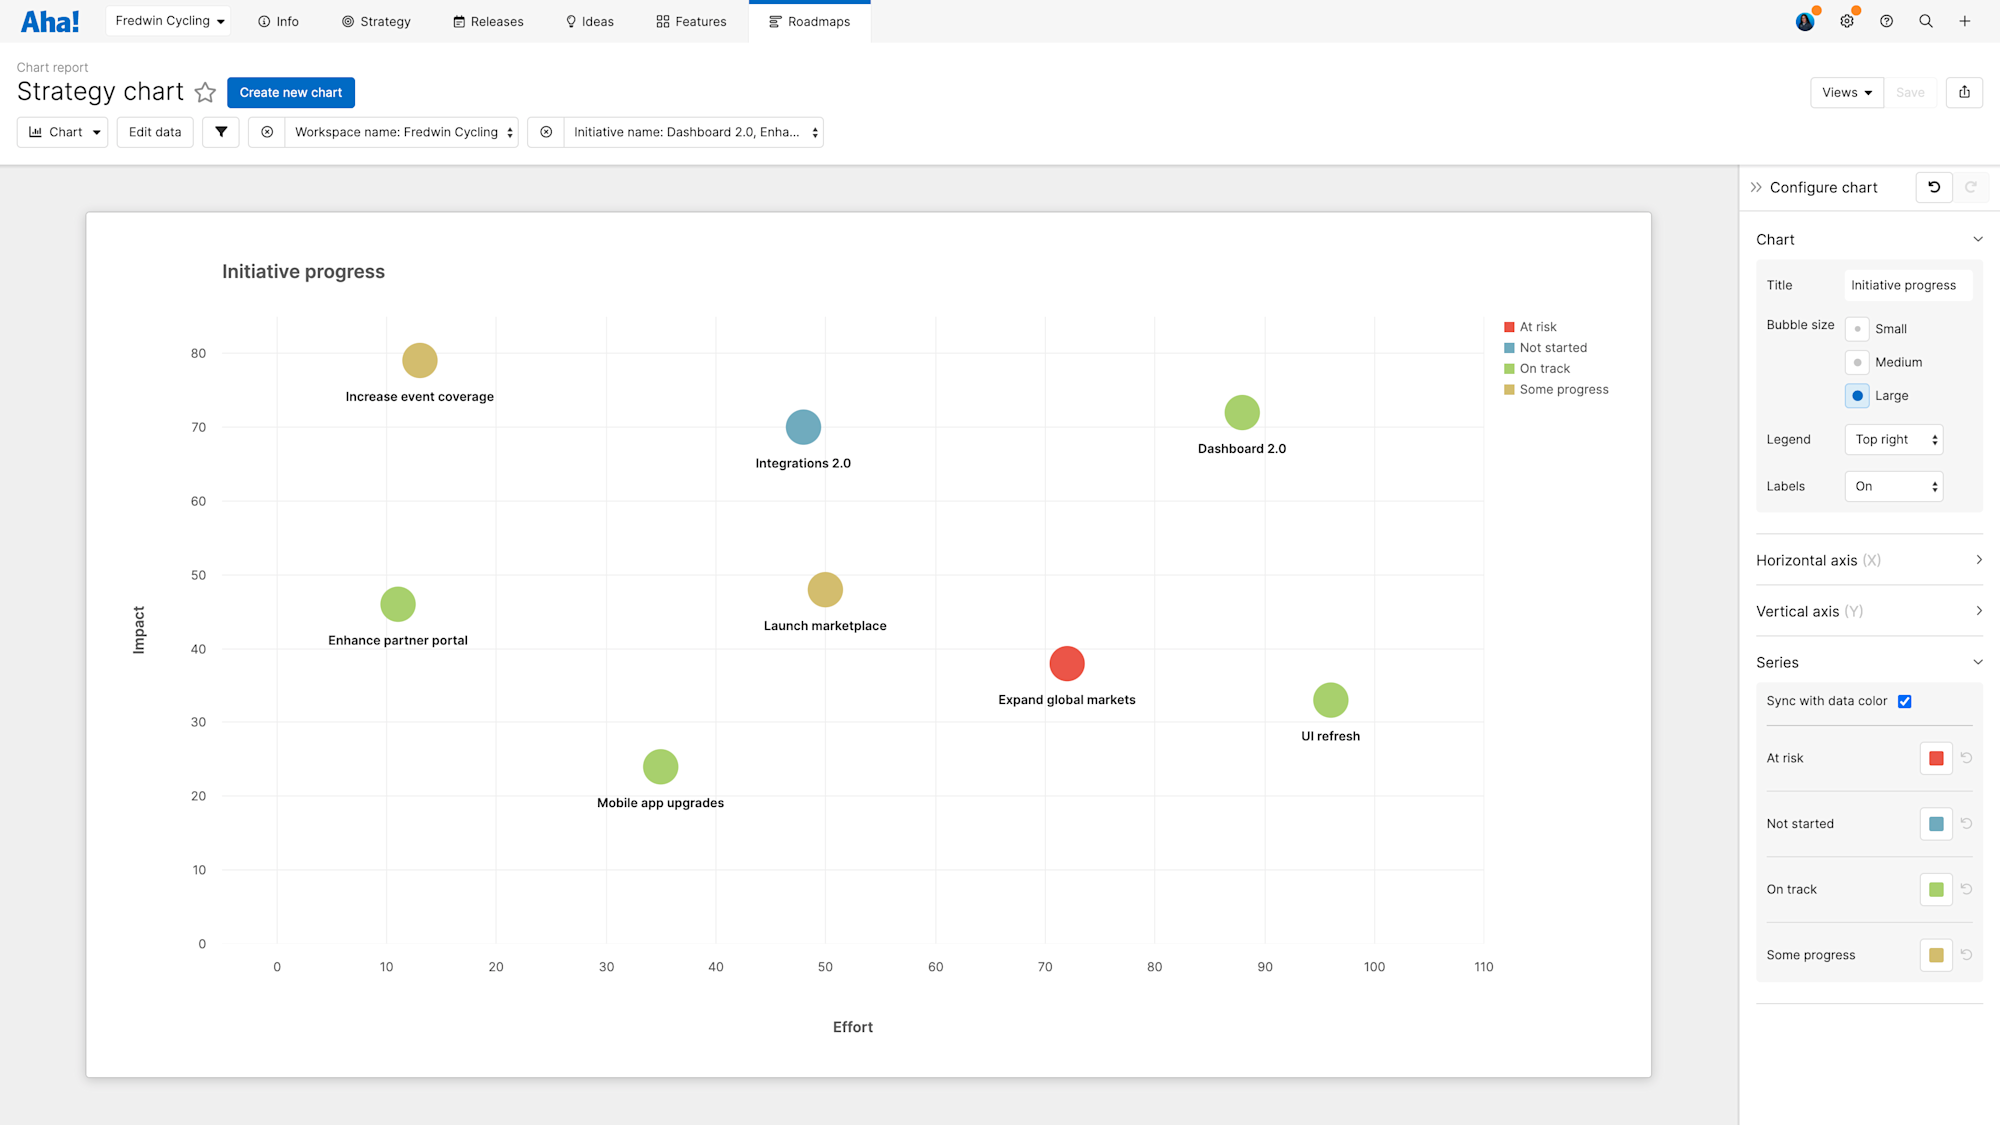This screenshot has width=2000, height=1125.
Task: Click the Edit data button
Action: point(155,132)
